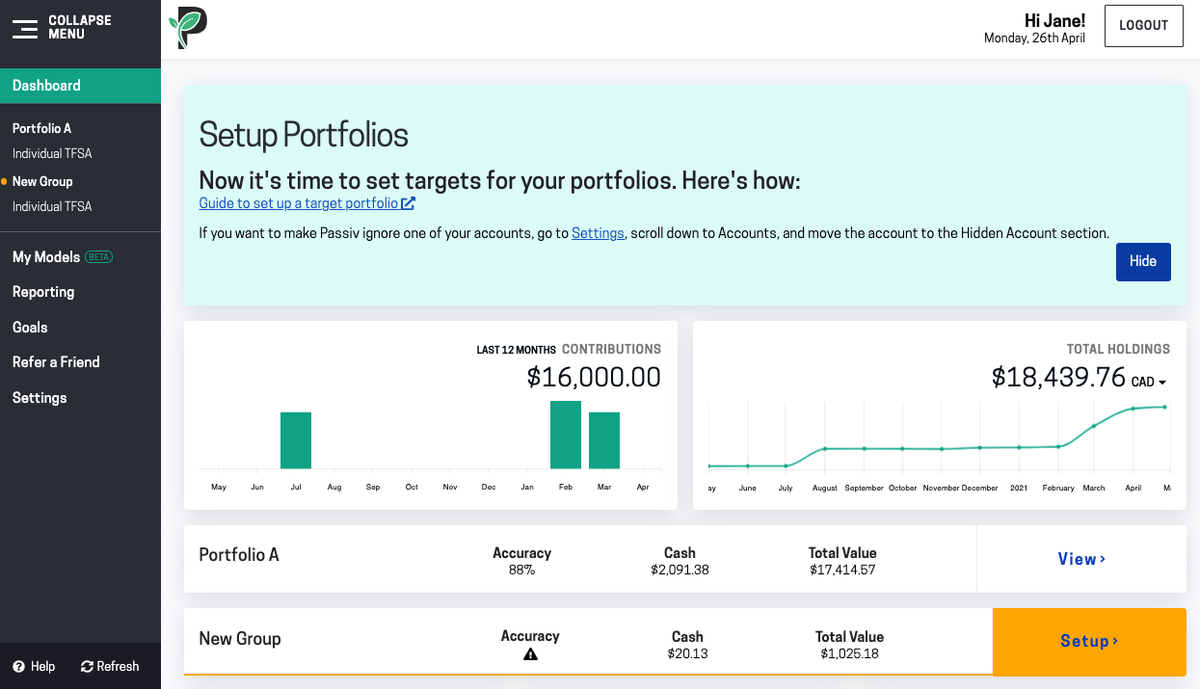Open the Reporting section
1200x689 pixels.
click(x=43, y=292)
